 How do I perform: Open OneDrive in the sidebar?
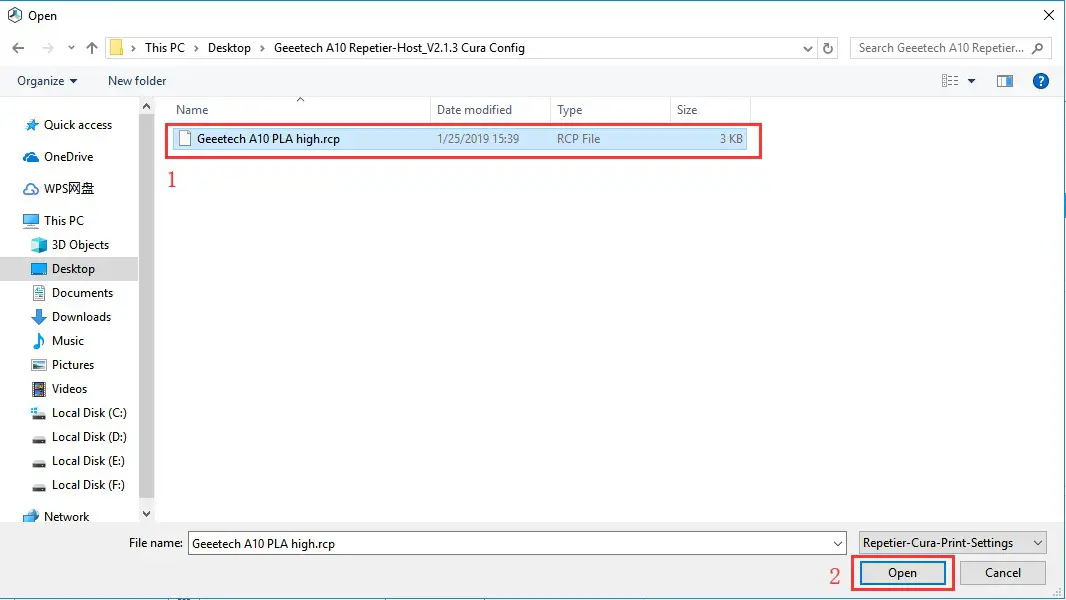[68, 157]
